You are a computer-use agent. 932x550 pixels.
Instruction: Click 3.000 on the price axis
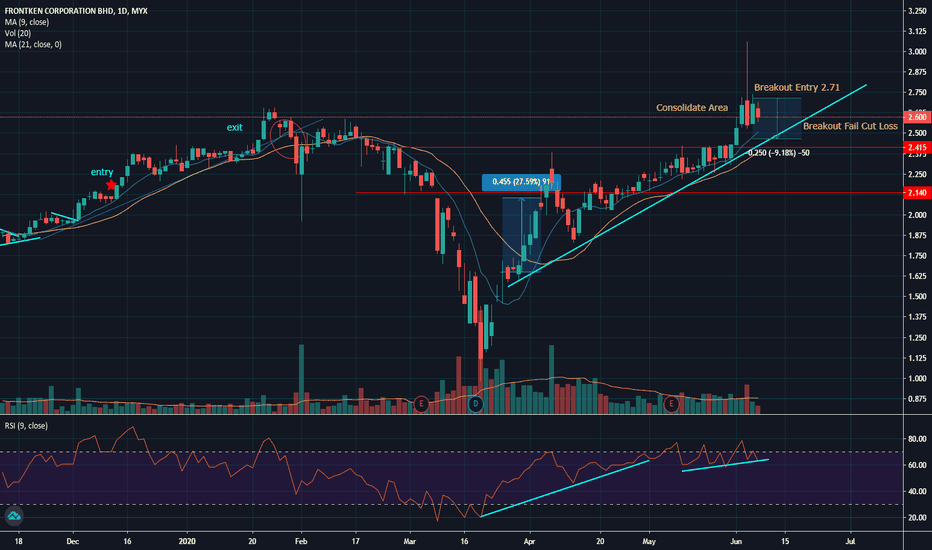[917, 52]
